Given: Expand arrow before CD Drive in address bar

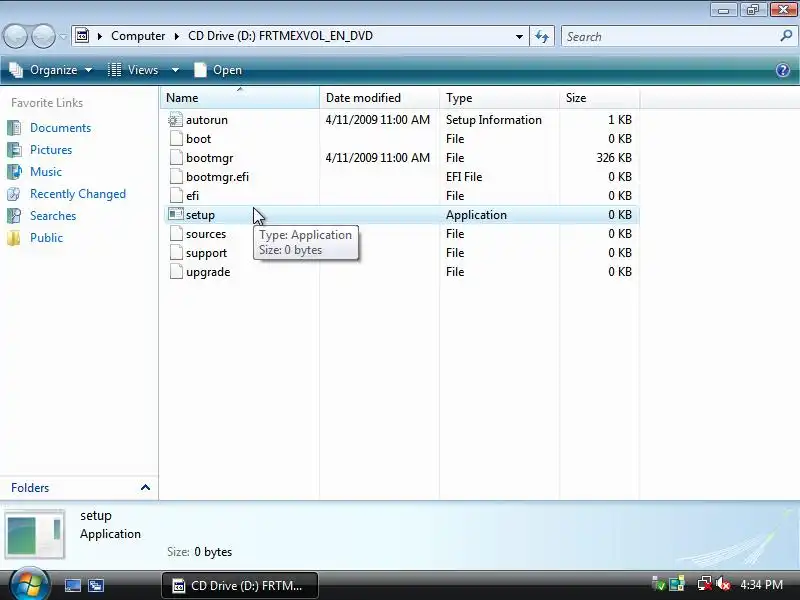Looking at the screenshot, I should [x=177, y=36].
